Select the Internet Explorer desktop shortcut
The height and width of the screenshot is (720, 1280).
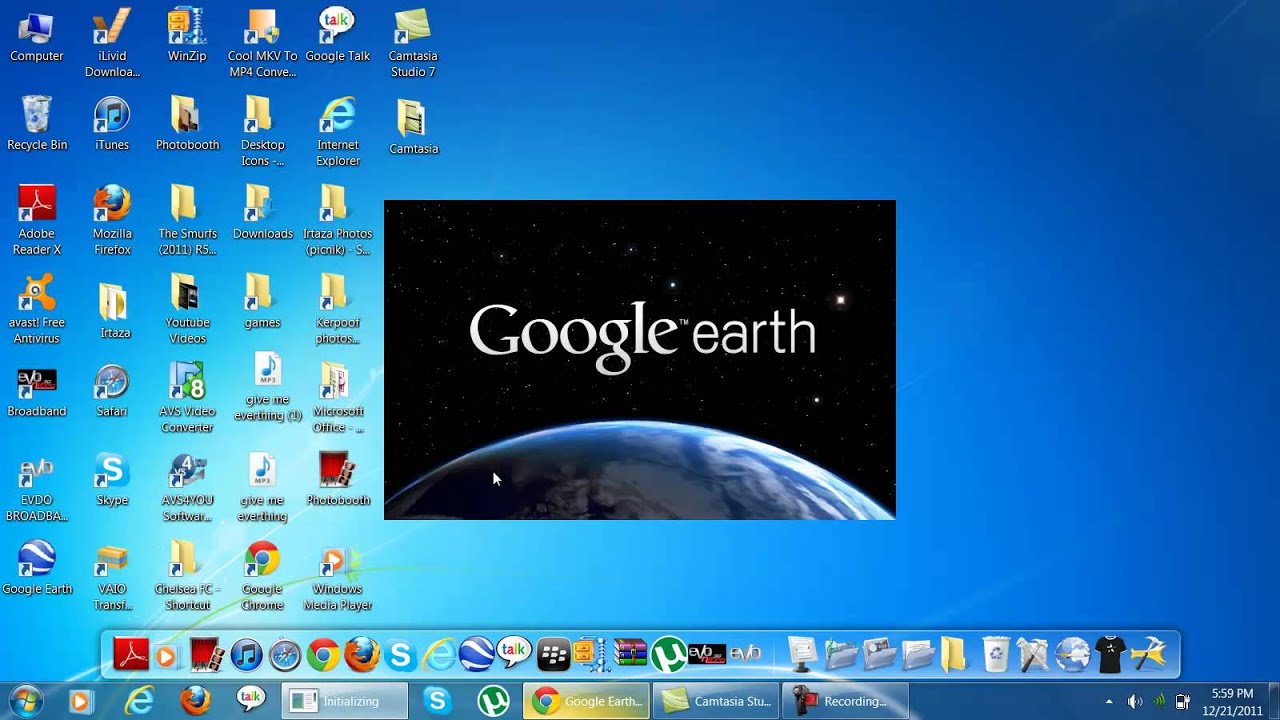337,132
